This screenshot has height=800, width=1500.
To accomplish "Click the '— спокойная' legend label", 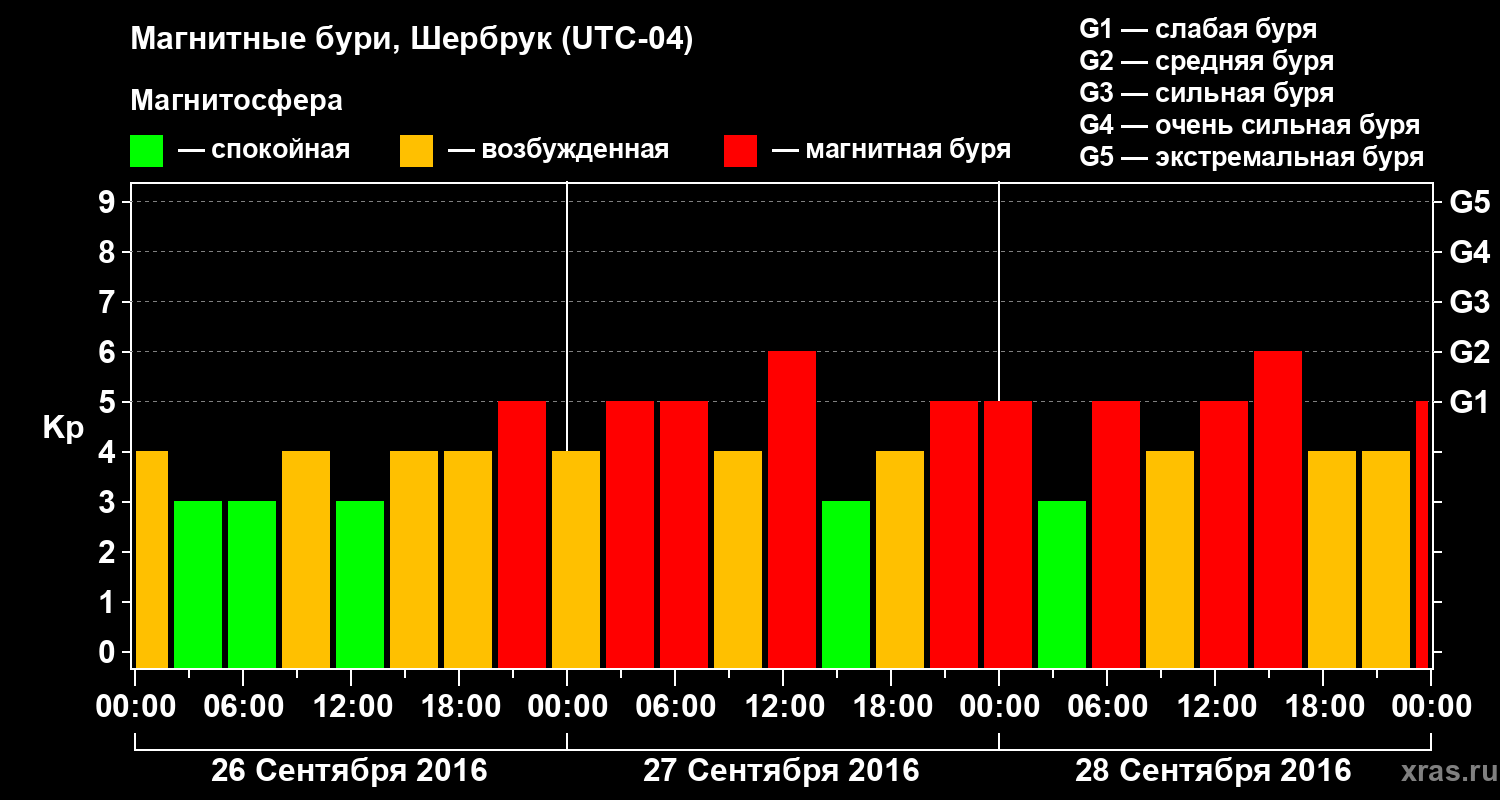I will [x=264, y=151].
